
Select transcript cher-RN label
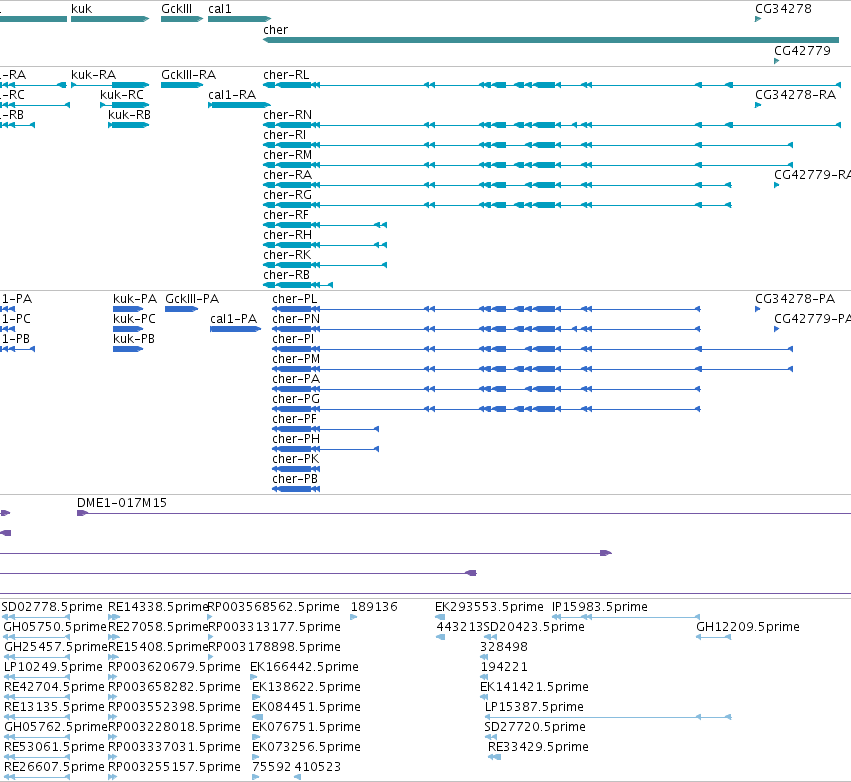pos(288,115)
